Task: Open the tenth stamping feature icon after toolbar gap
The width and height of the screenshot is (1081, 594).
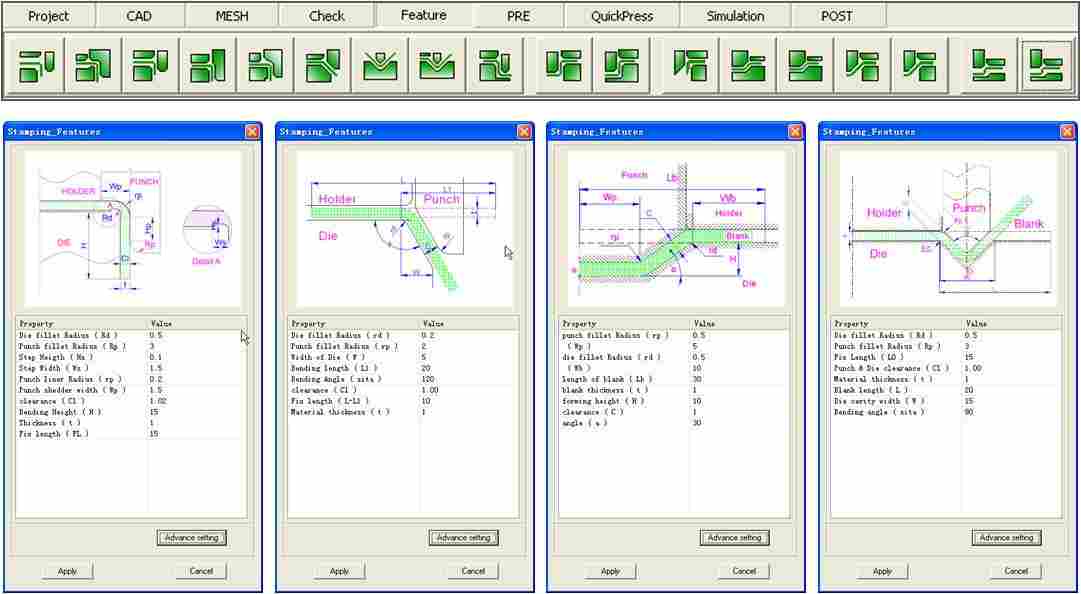Action: tap(563, 65)
